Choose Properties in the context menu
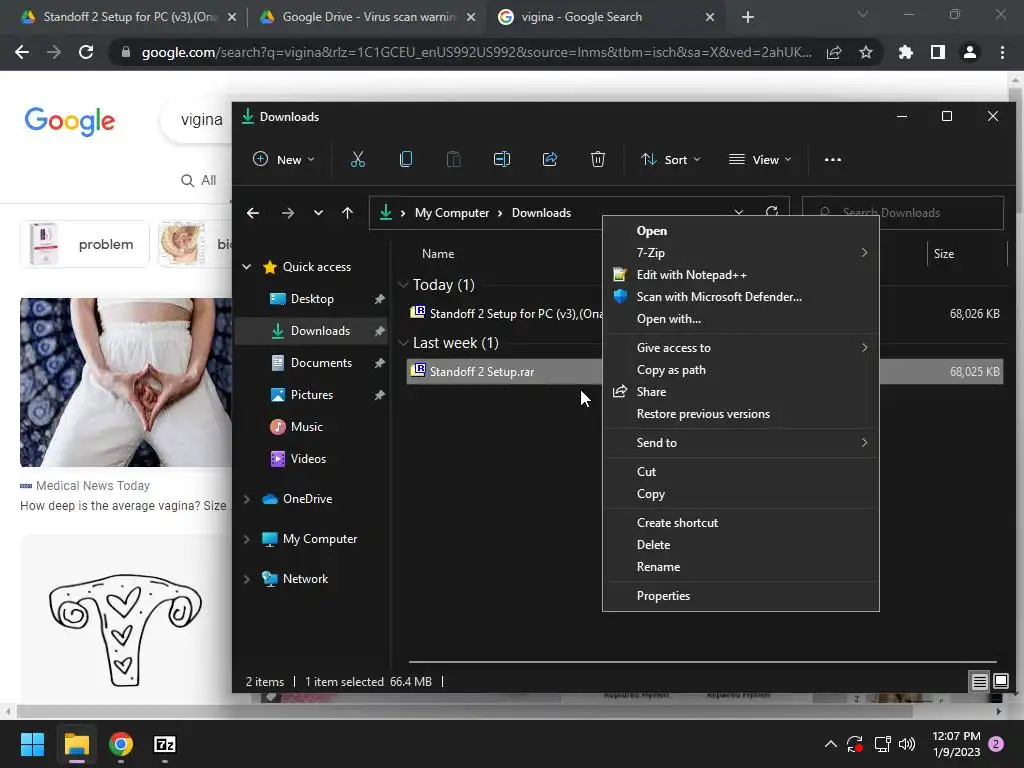Image resolution: width=1024 pixels, height=768 pixels. pyautogui.click(x=741, y=596)
